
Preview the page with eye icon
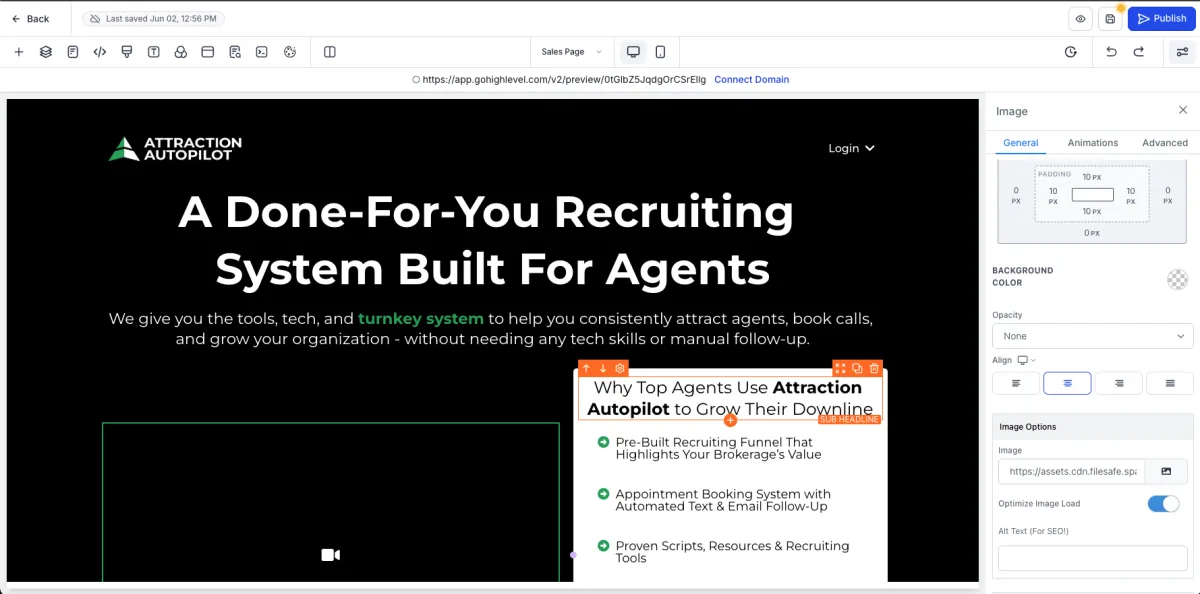click(1080, 19)
